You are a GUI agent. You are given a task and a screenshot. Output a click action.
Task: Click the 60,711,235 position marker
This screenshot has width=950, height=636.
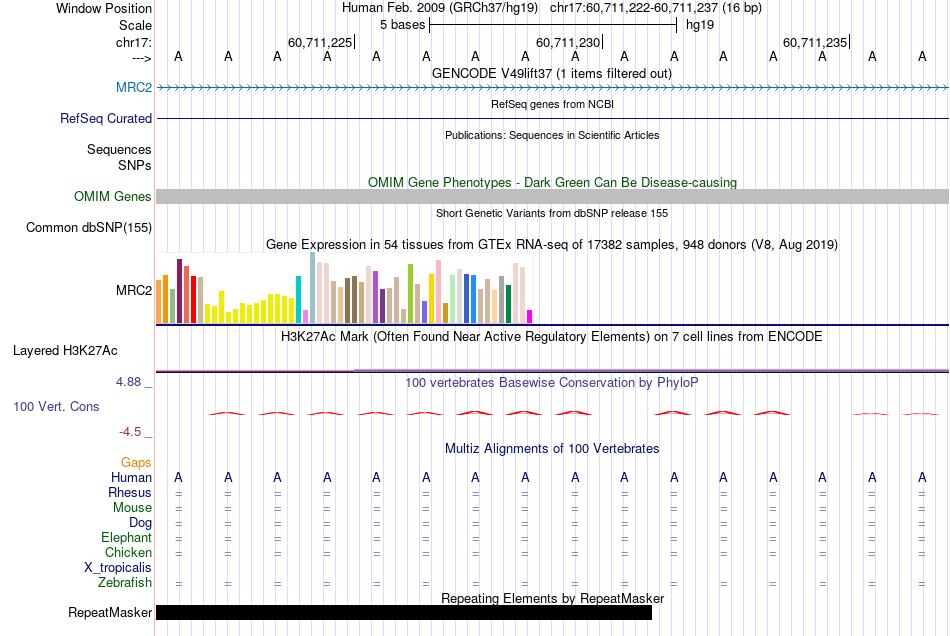point(816,42)
